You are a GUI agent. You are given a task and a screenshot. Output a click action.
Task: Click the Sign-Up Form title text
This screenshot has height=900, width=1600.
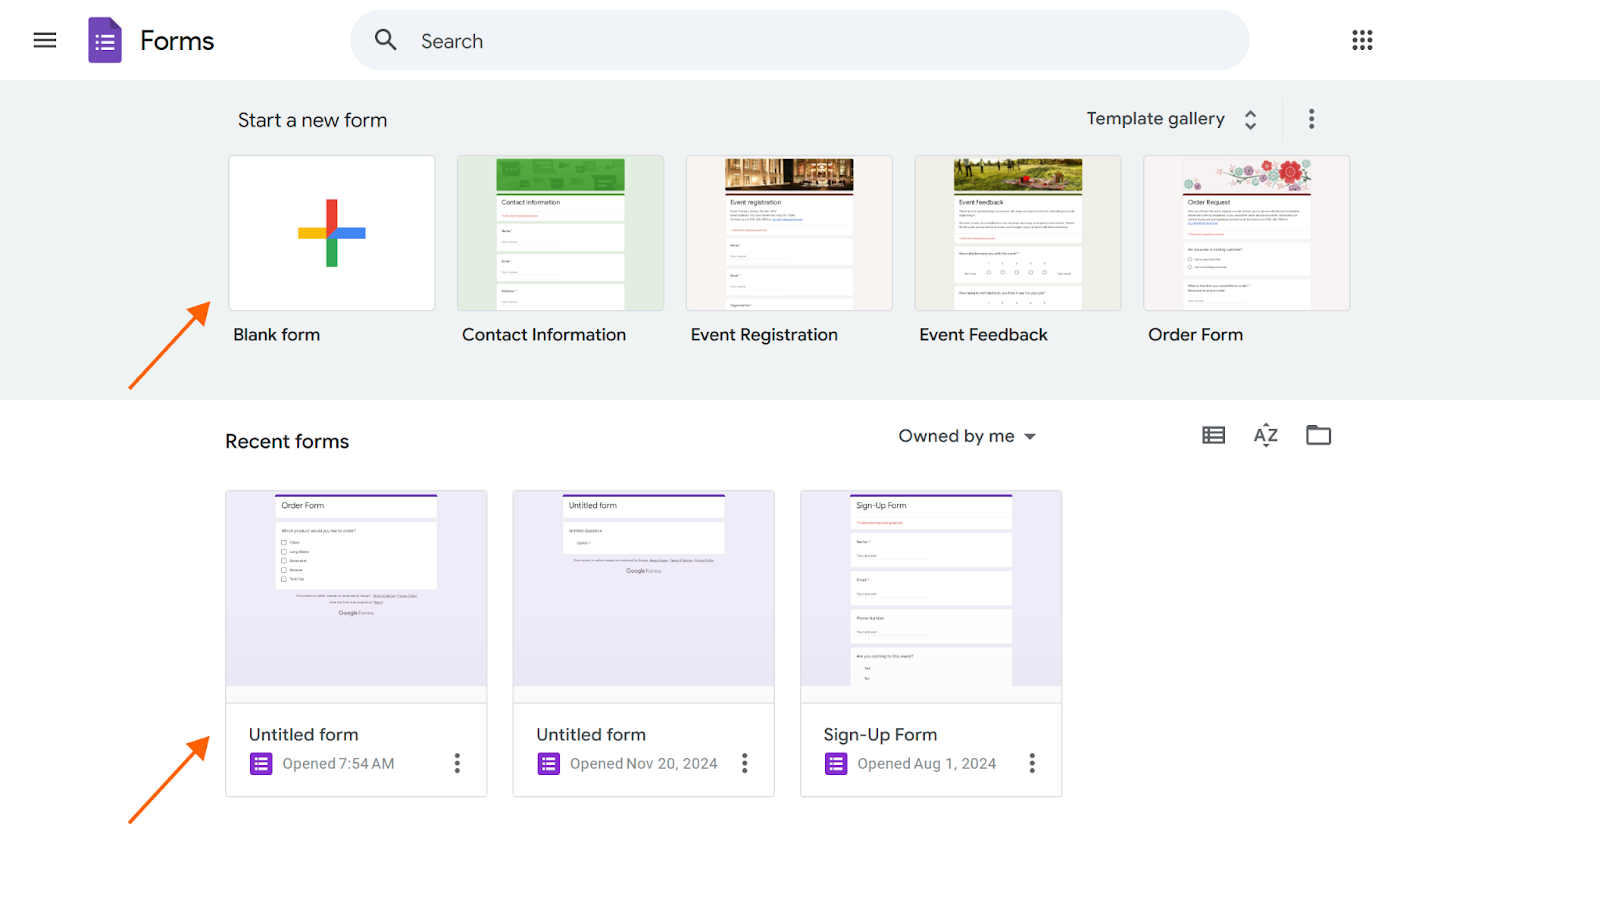(x=880, y=735)
